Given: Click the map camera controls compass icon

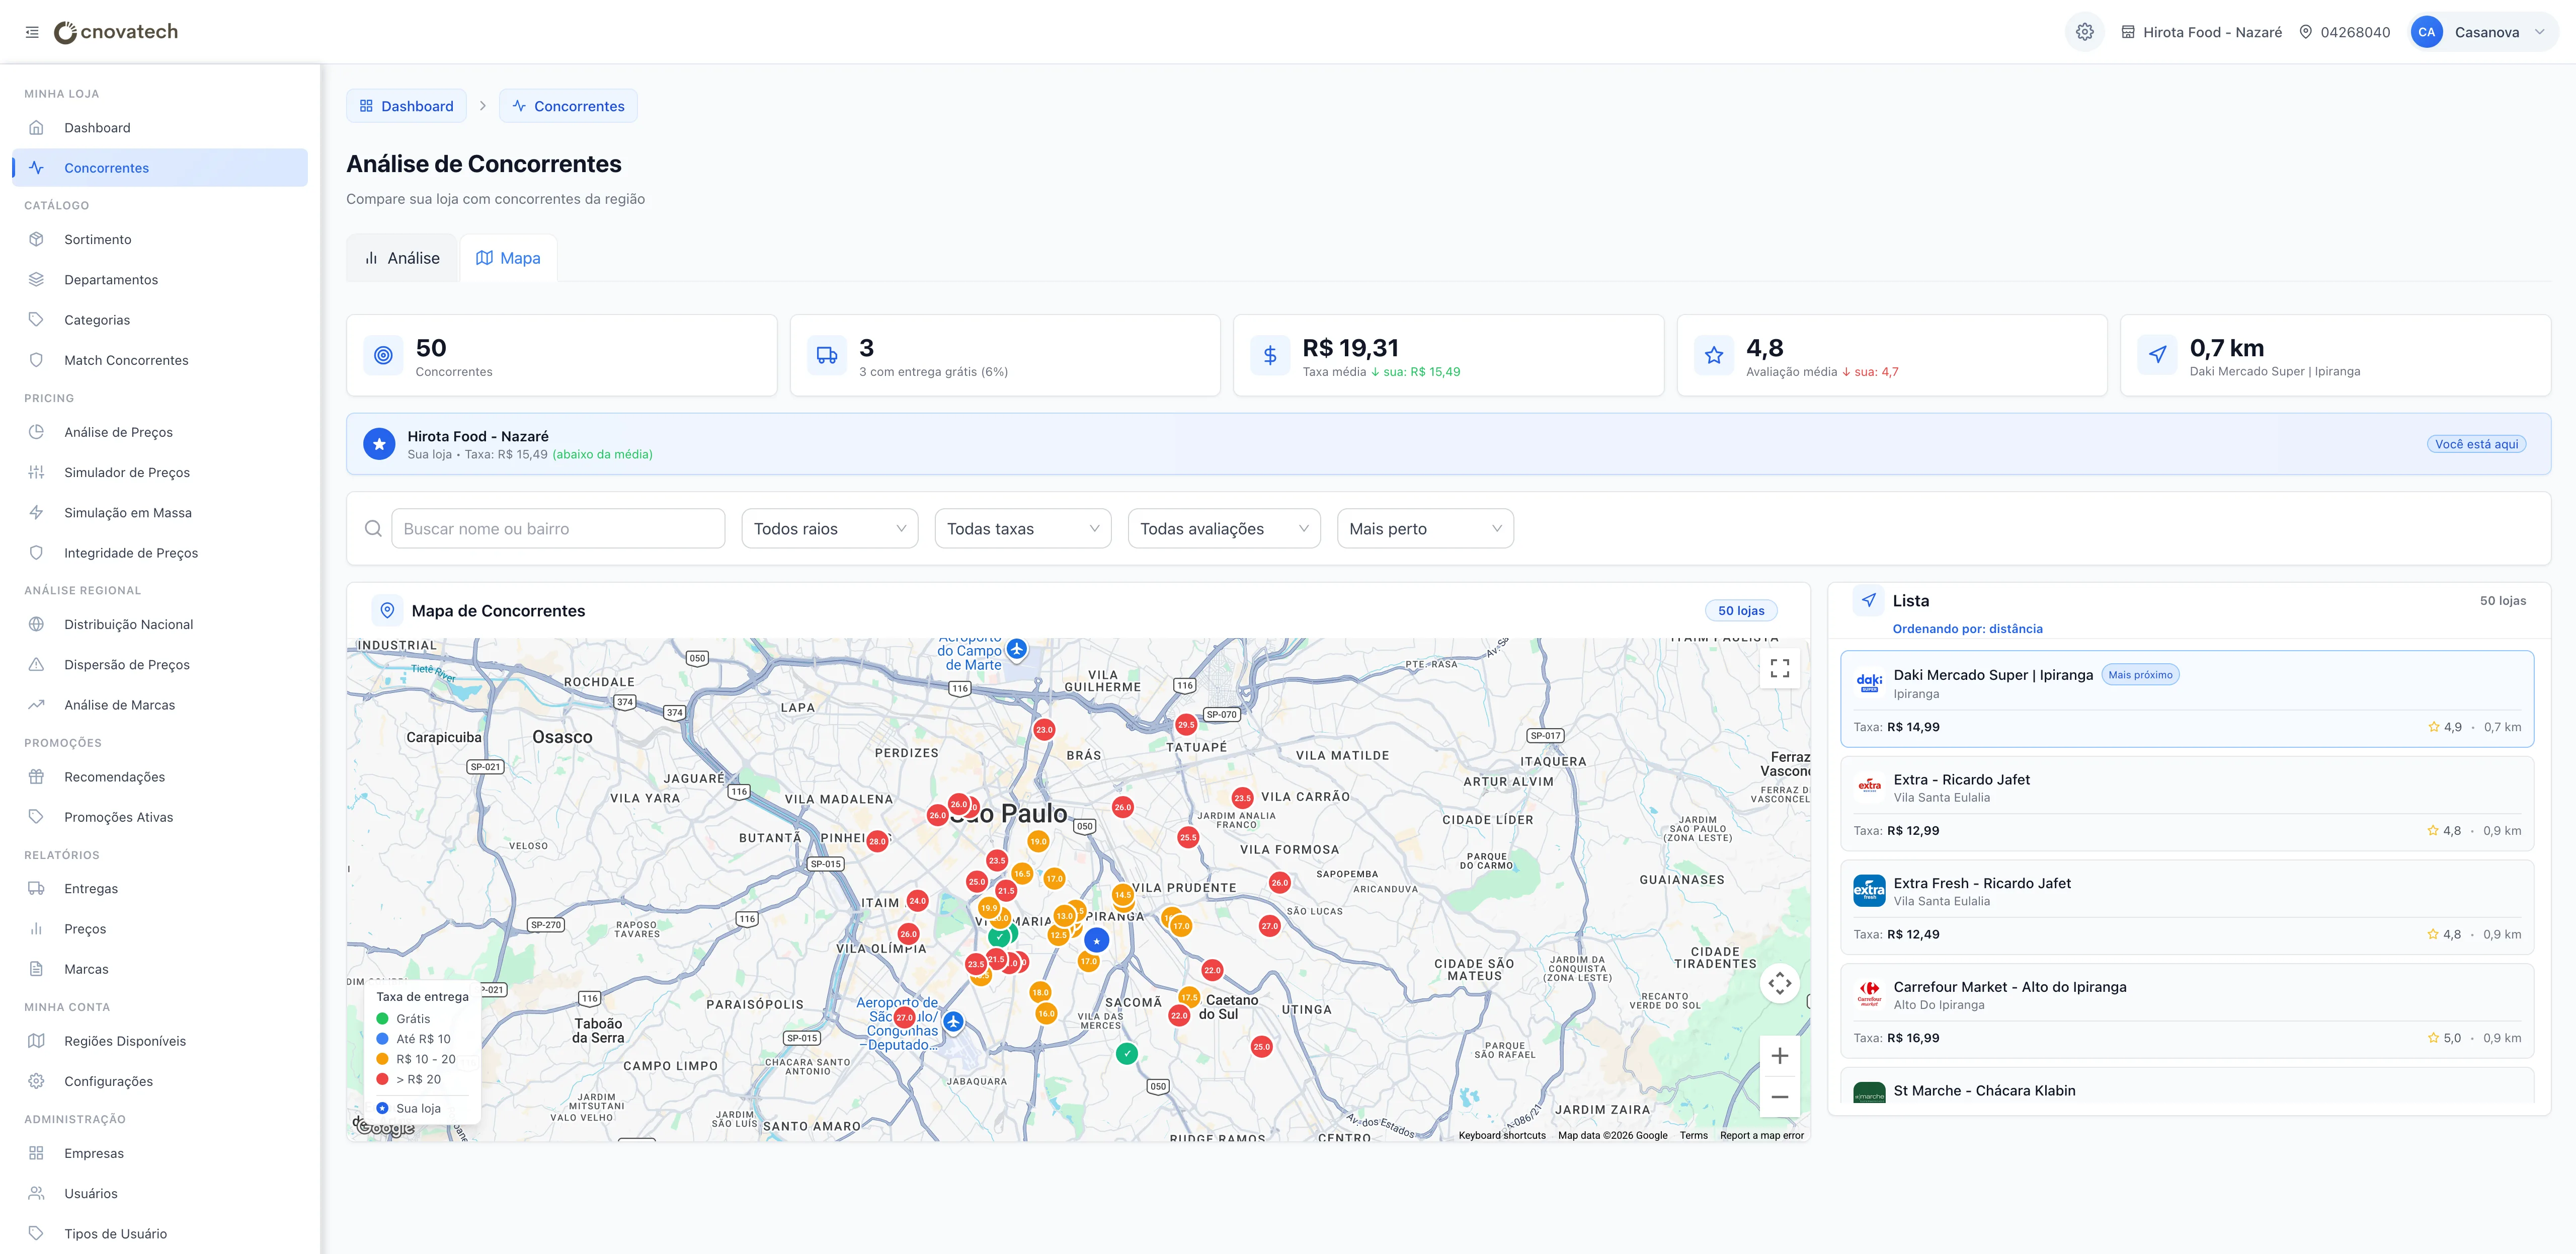Looking at the screenshot, I should pos(1780,984).
